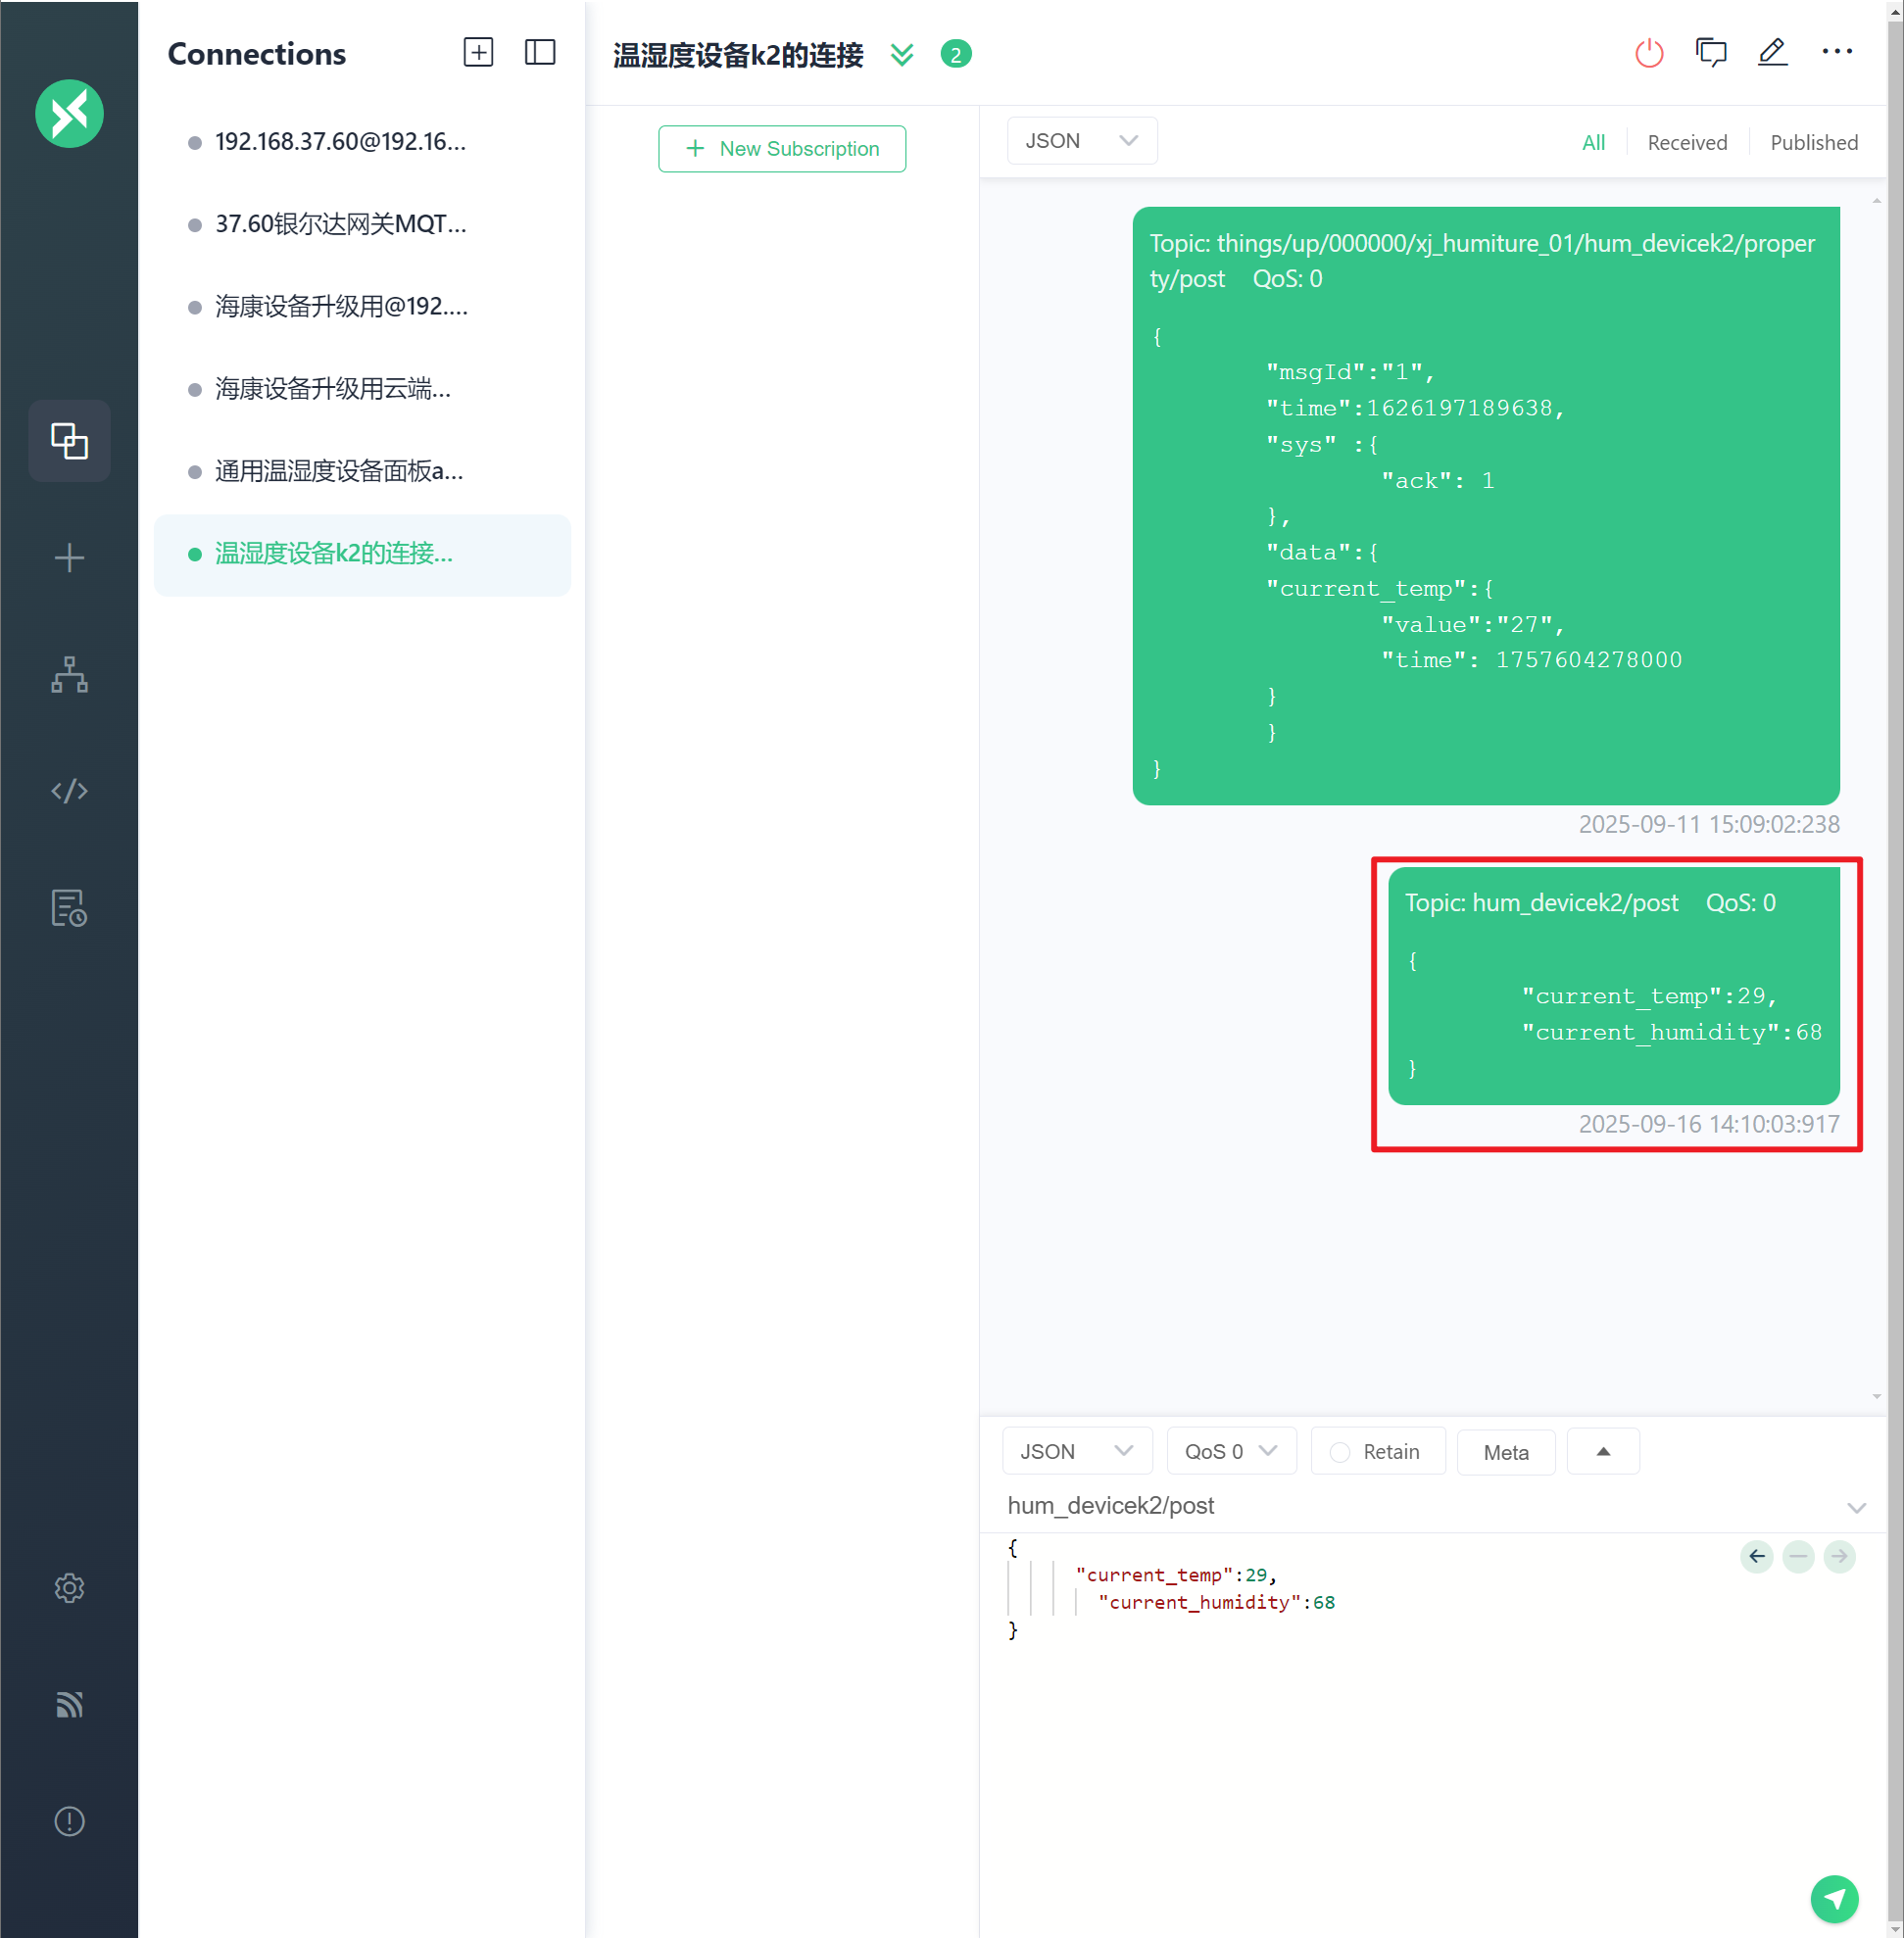This screenshot has height=1938, width=1904.
Task: Expand connection details double chevron
Action: pos(902,54)
